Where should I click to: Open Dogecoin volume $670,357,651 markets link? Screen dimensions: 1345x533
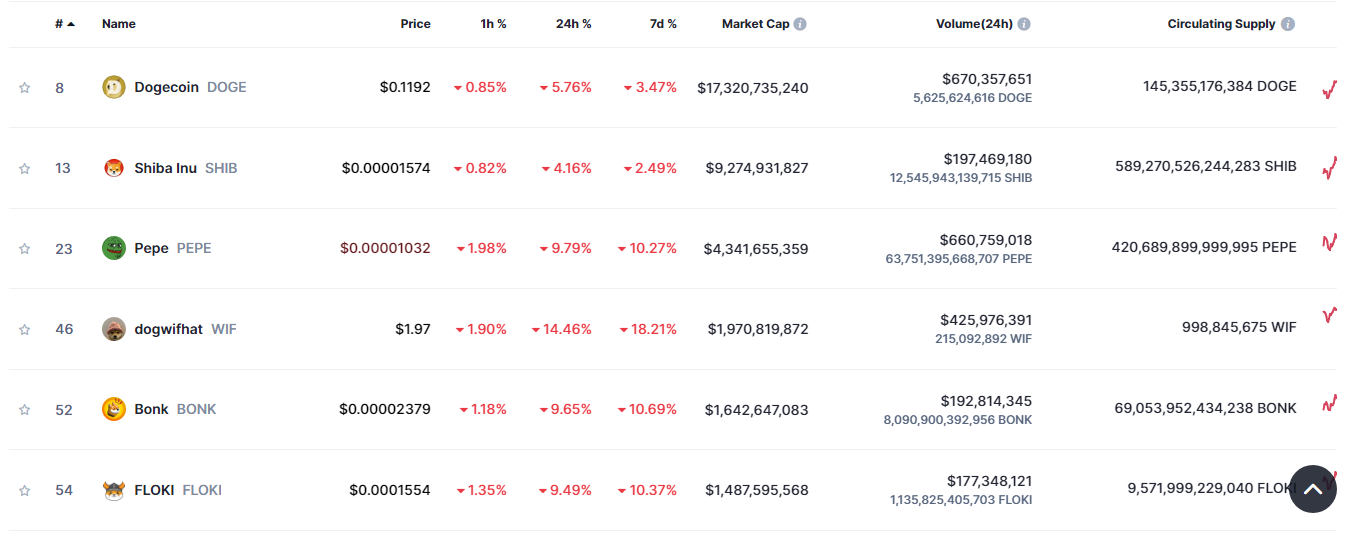(x=987, y=78)
